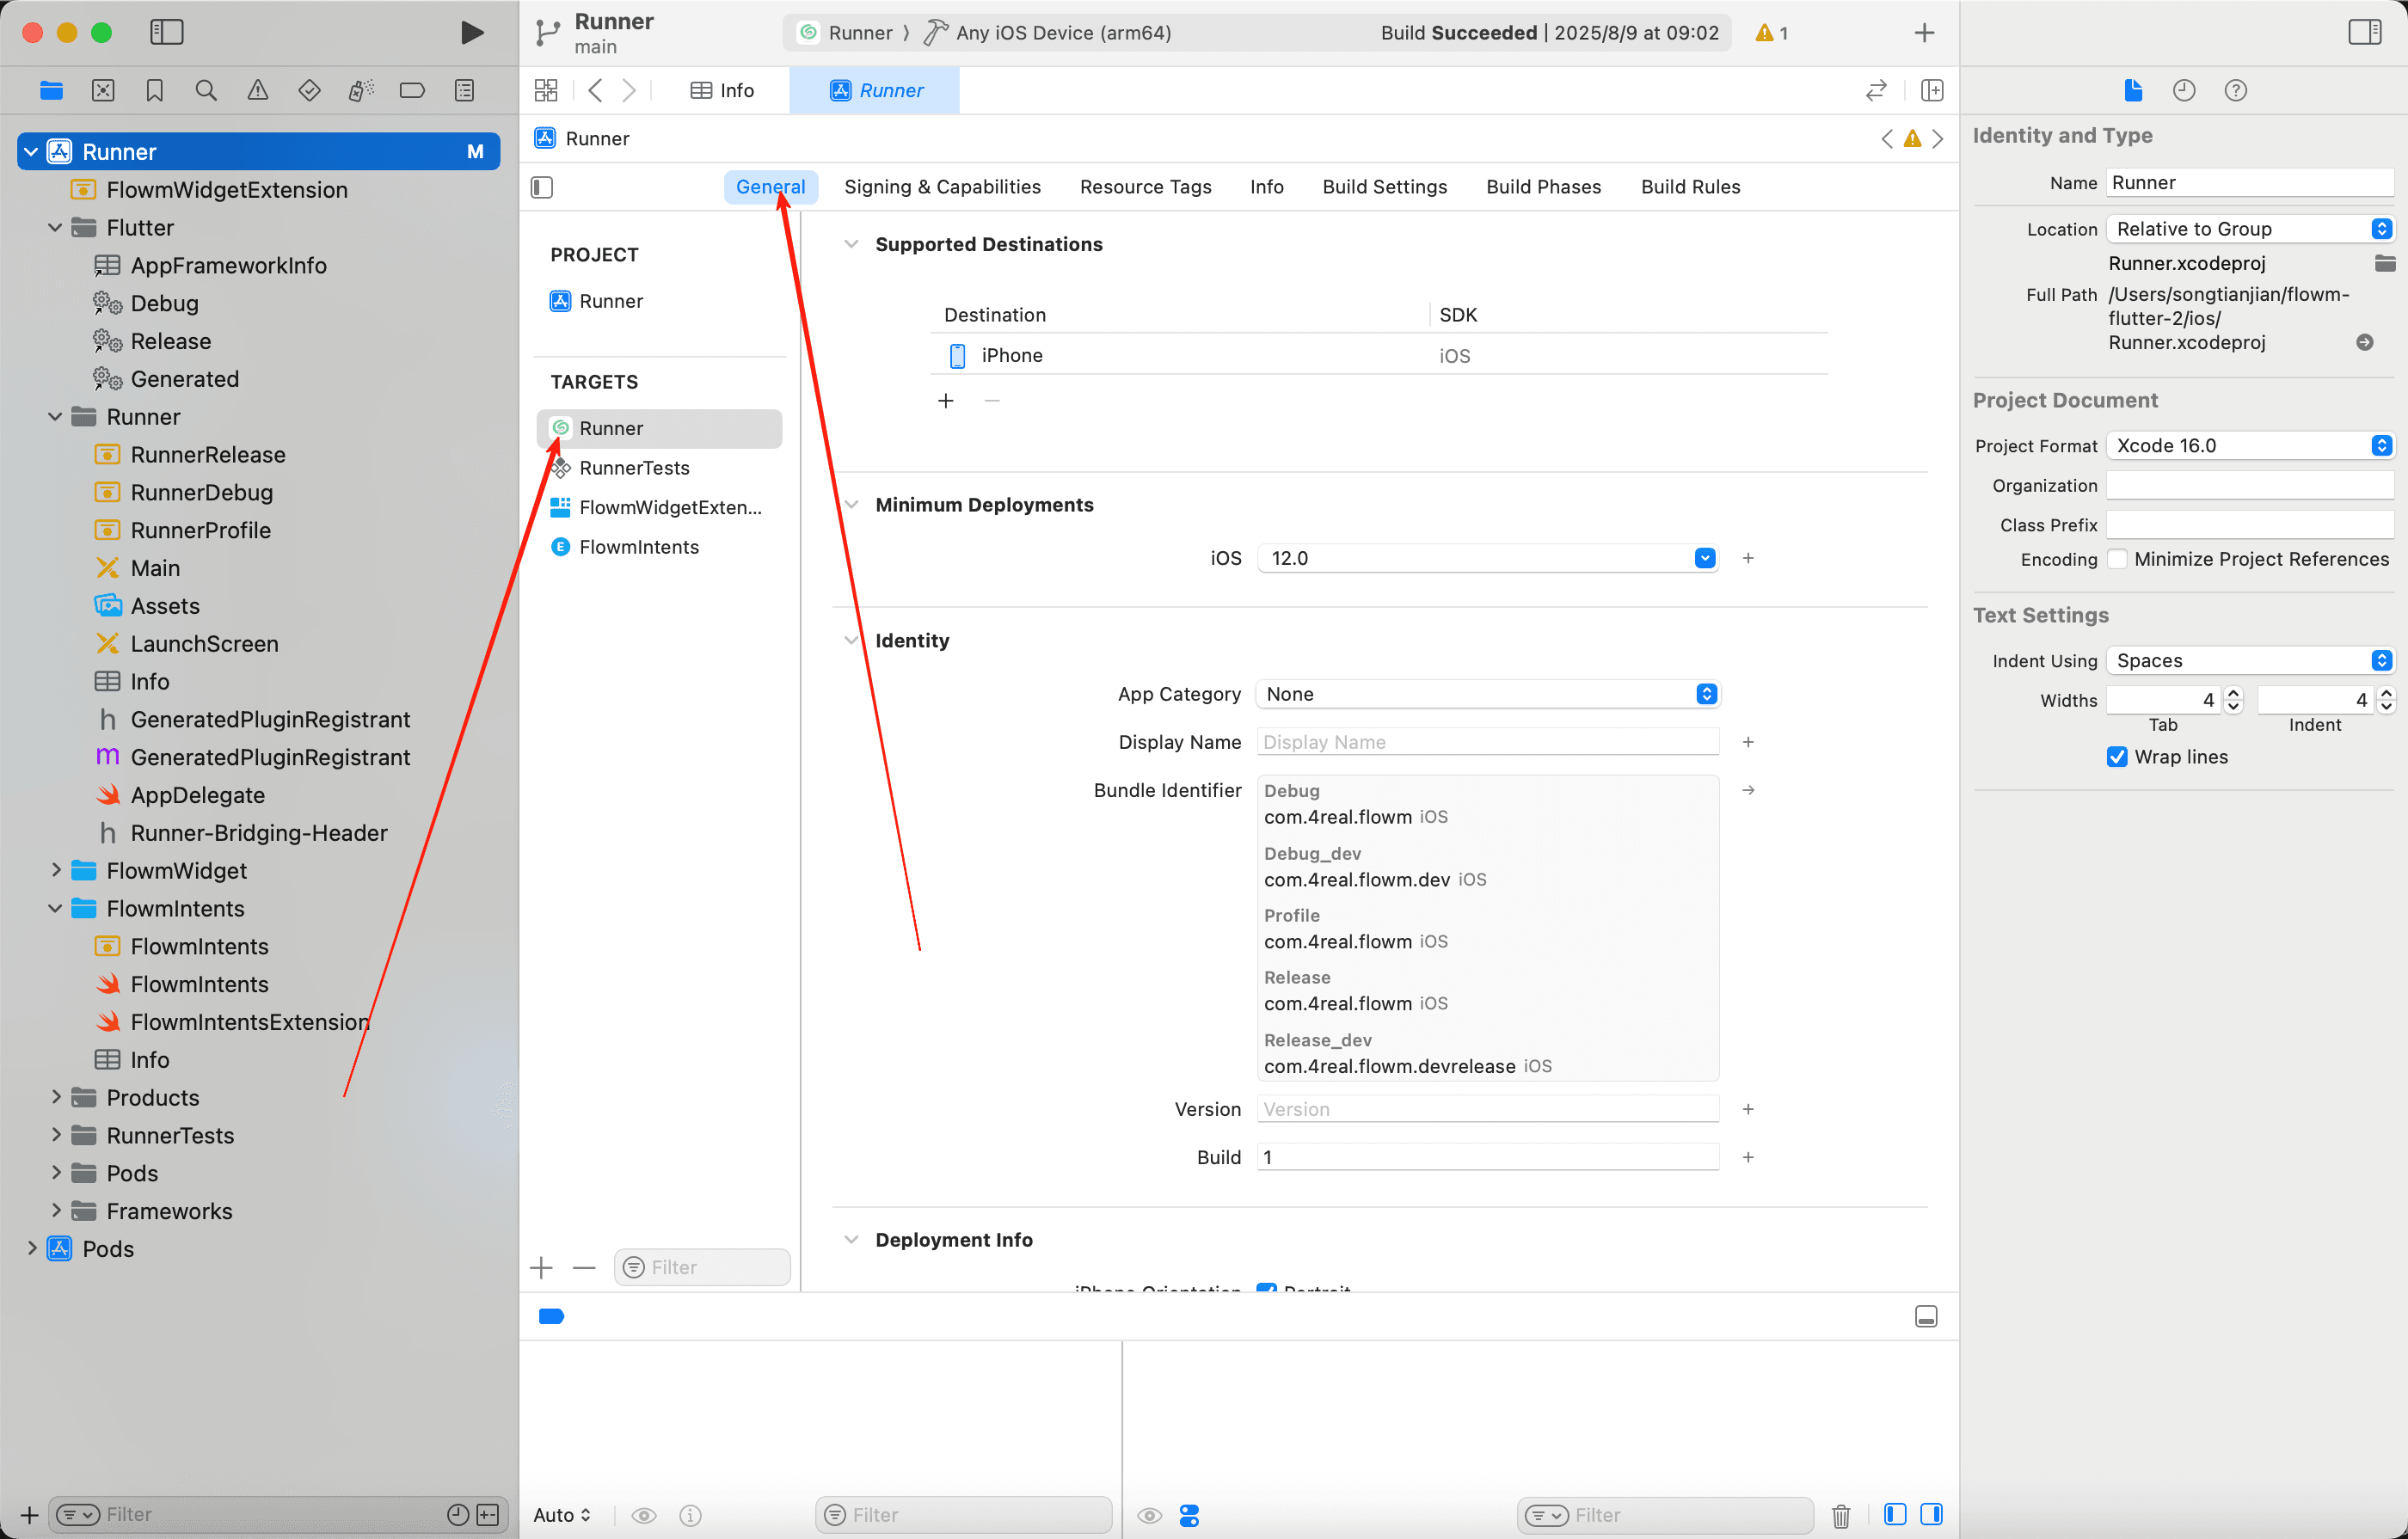Screen dimensions: 2408x1539
Task: Click trash icon in console area
Action: (1840, 1515)
